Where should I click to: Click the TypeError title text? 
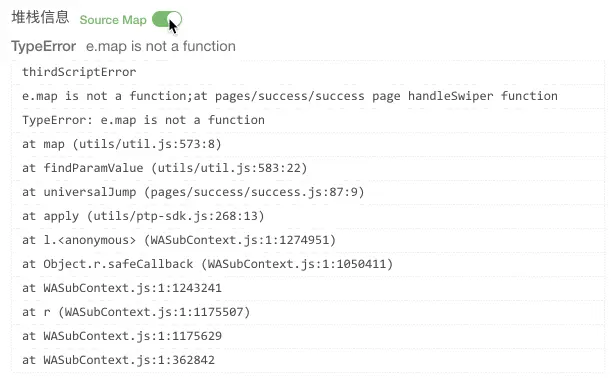[x=43, y=46]
